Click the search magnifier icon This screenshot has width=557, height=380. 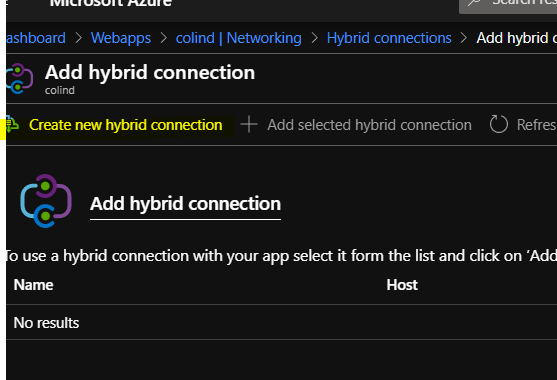click(474, 3)
